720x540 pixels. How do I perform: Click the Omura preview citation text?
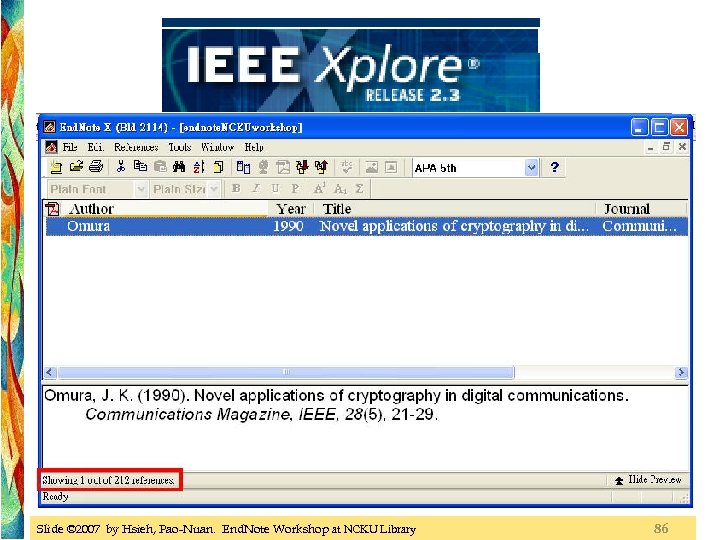click(336, 405)
